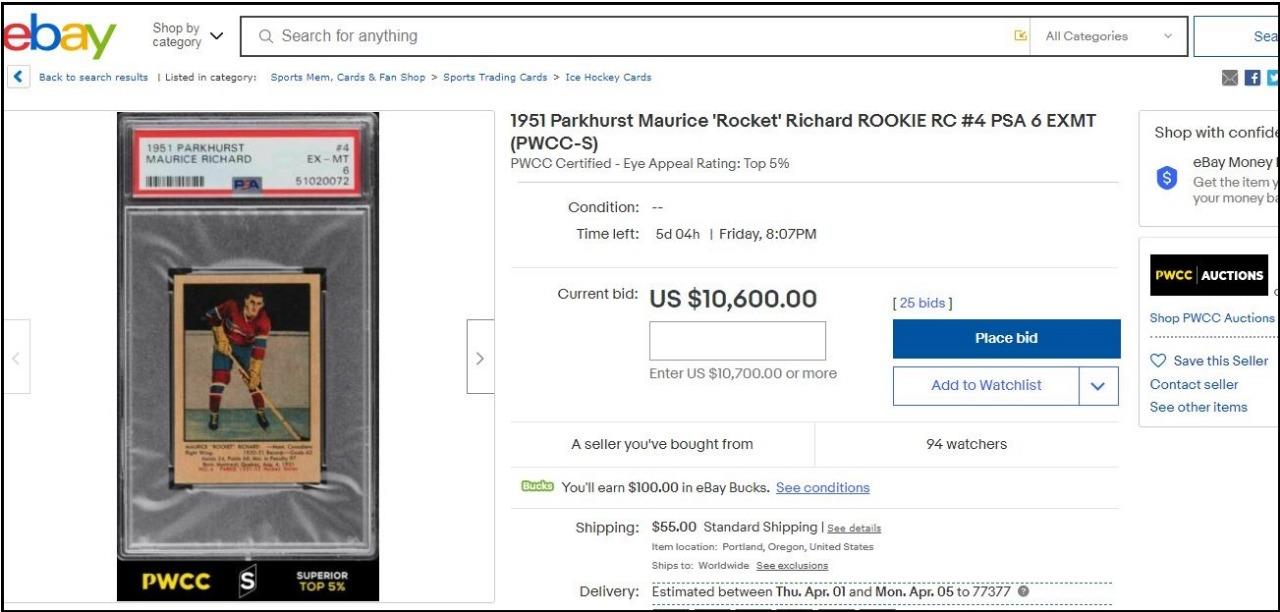Click the back arrow beside search results
This screenshot has height=612, width=1280.
[18, 77]
